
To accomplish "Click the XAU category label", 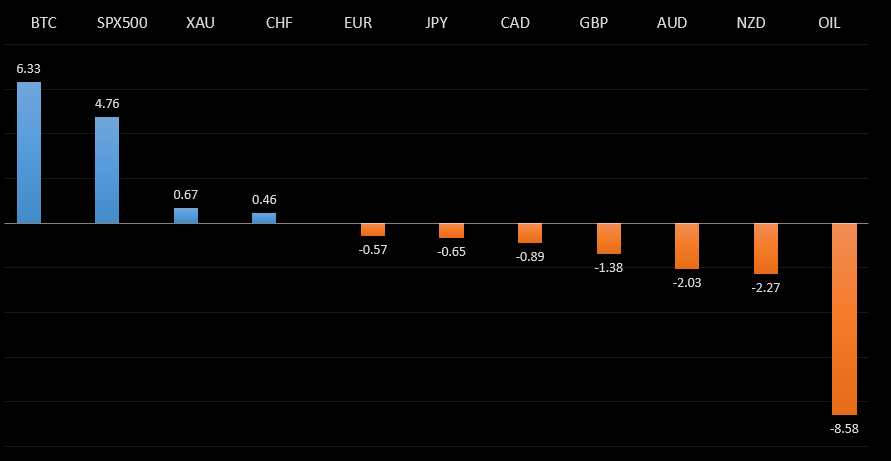I will (x=200, y=22).
